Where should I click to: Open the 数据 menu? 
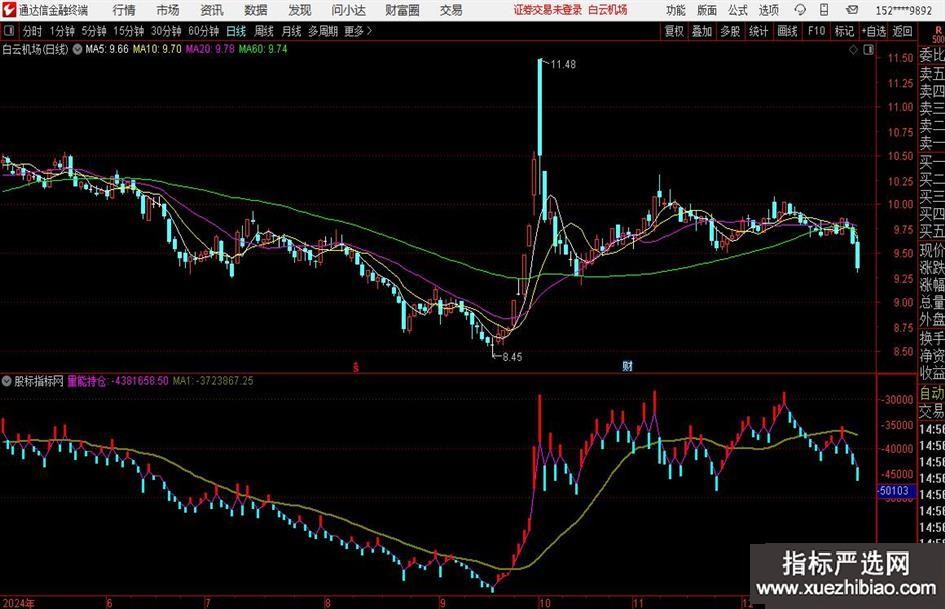[x=256, y=10]
